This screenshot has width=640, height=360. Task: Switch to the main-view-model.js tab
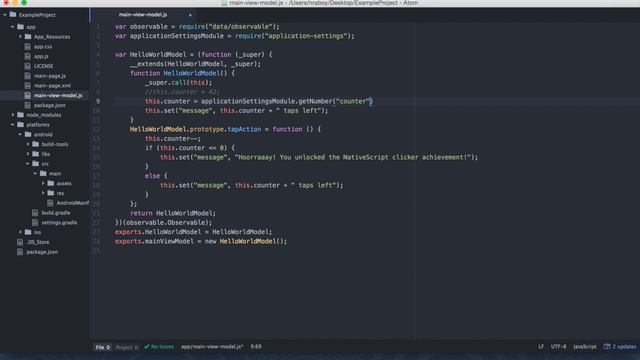tap(143, 15)
